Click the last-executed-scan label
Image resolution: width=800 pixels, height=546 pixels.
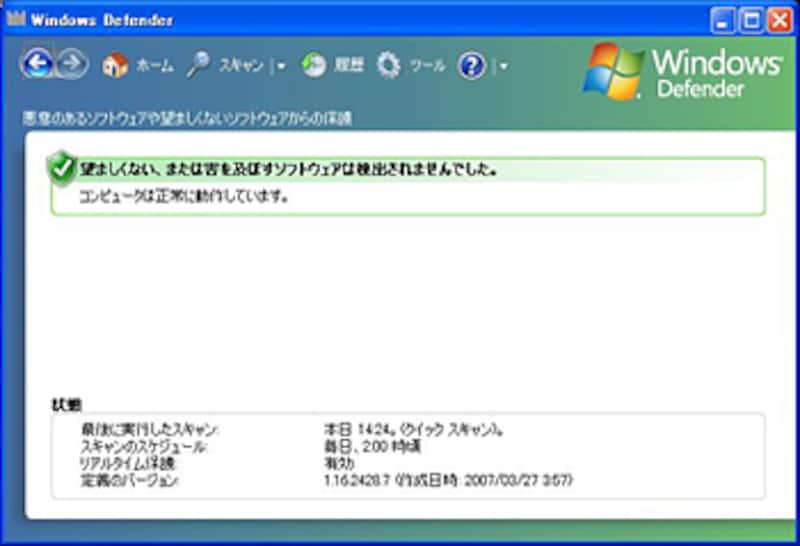point(149,430)
